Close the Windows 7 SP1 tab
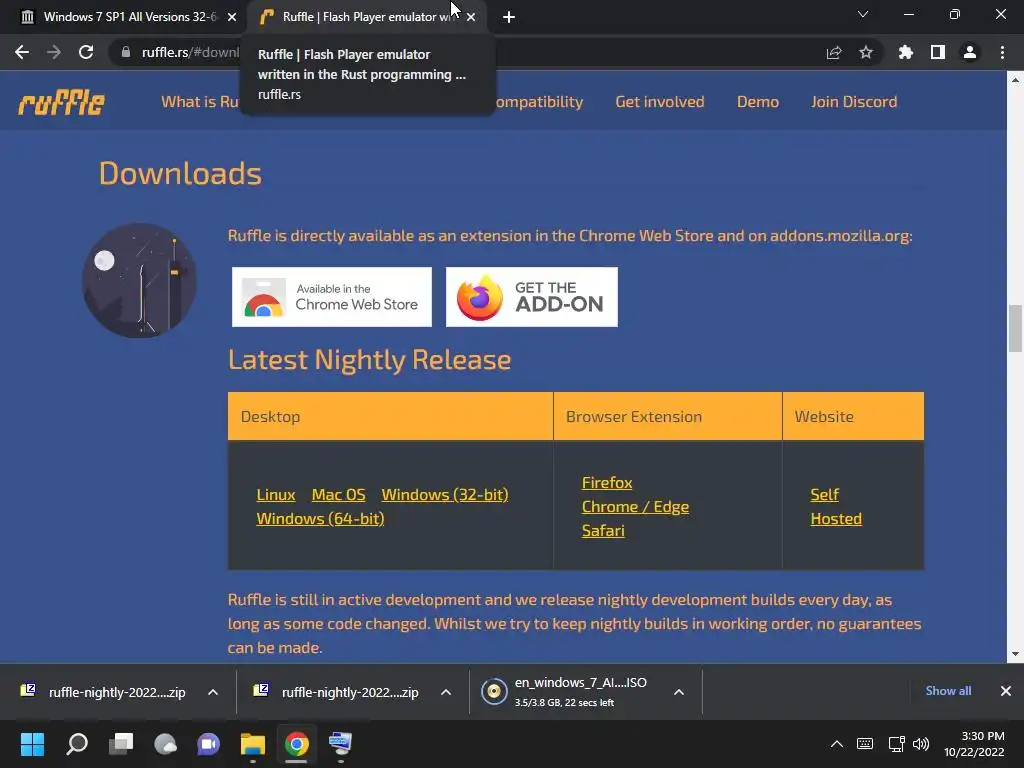This screenshot has width=1024, height=768. coord(232,17)
